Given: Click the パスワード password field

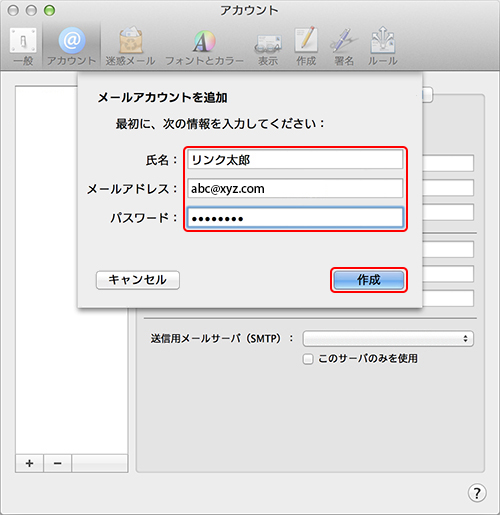Looking at the screenshot, I should 295,218.
